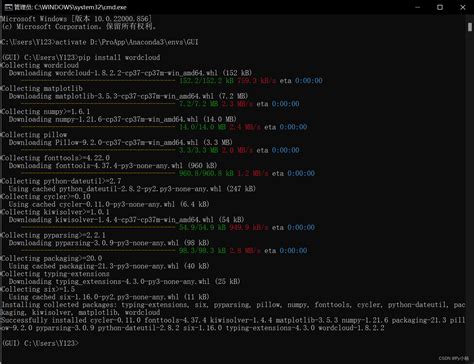Click the fonttools 960.8 kB progress bar

pos(98,173)
